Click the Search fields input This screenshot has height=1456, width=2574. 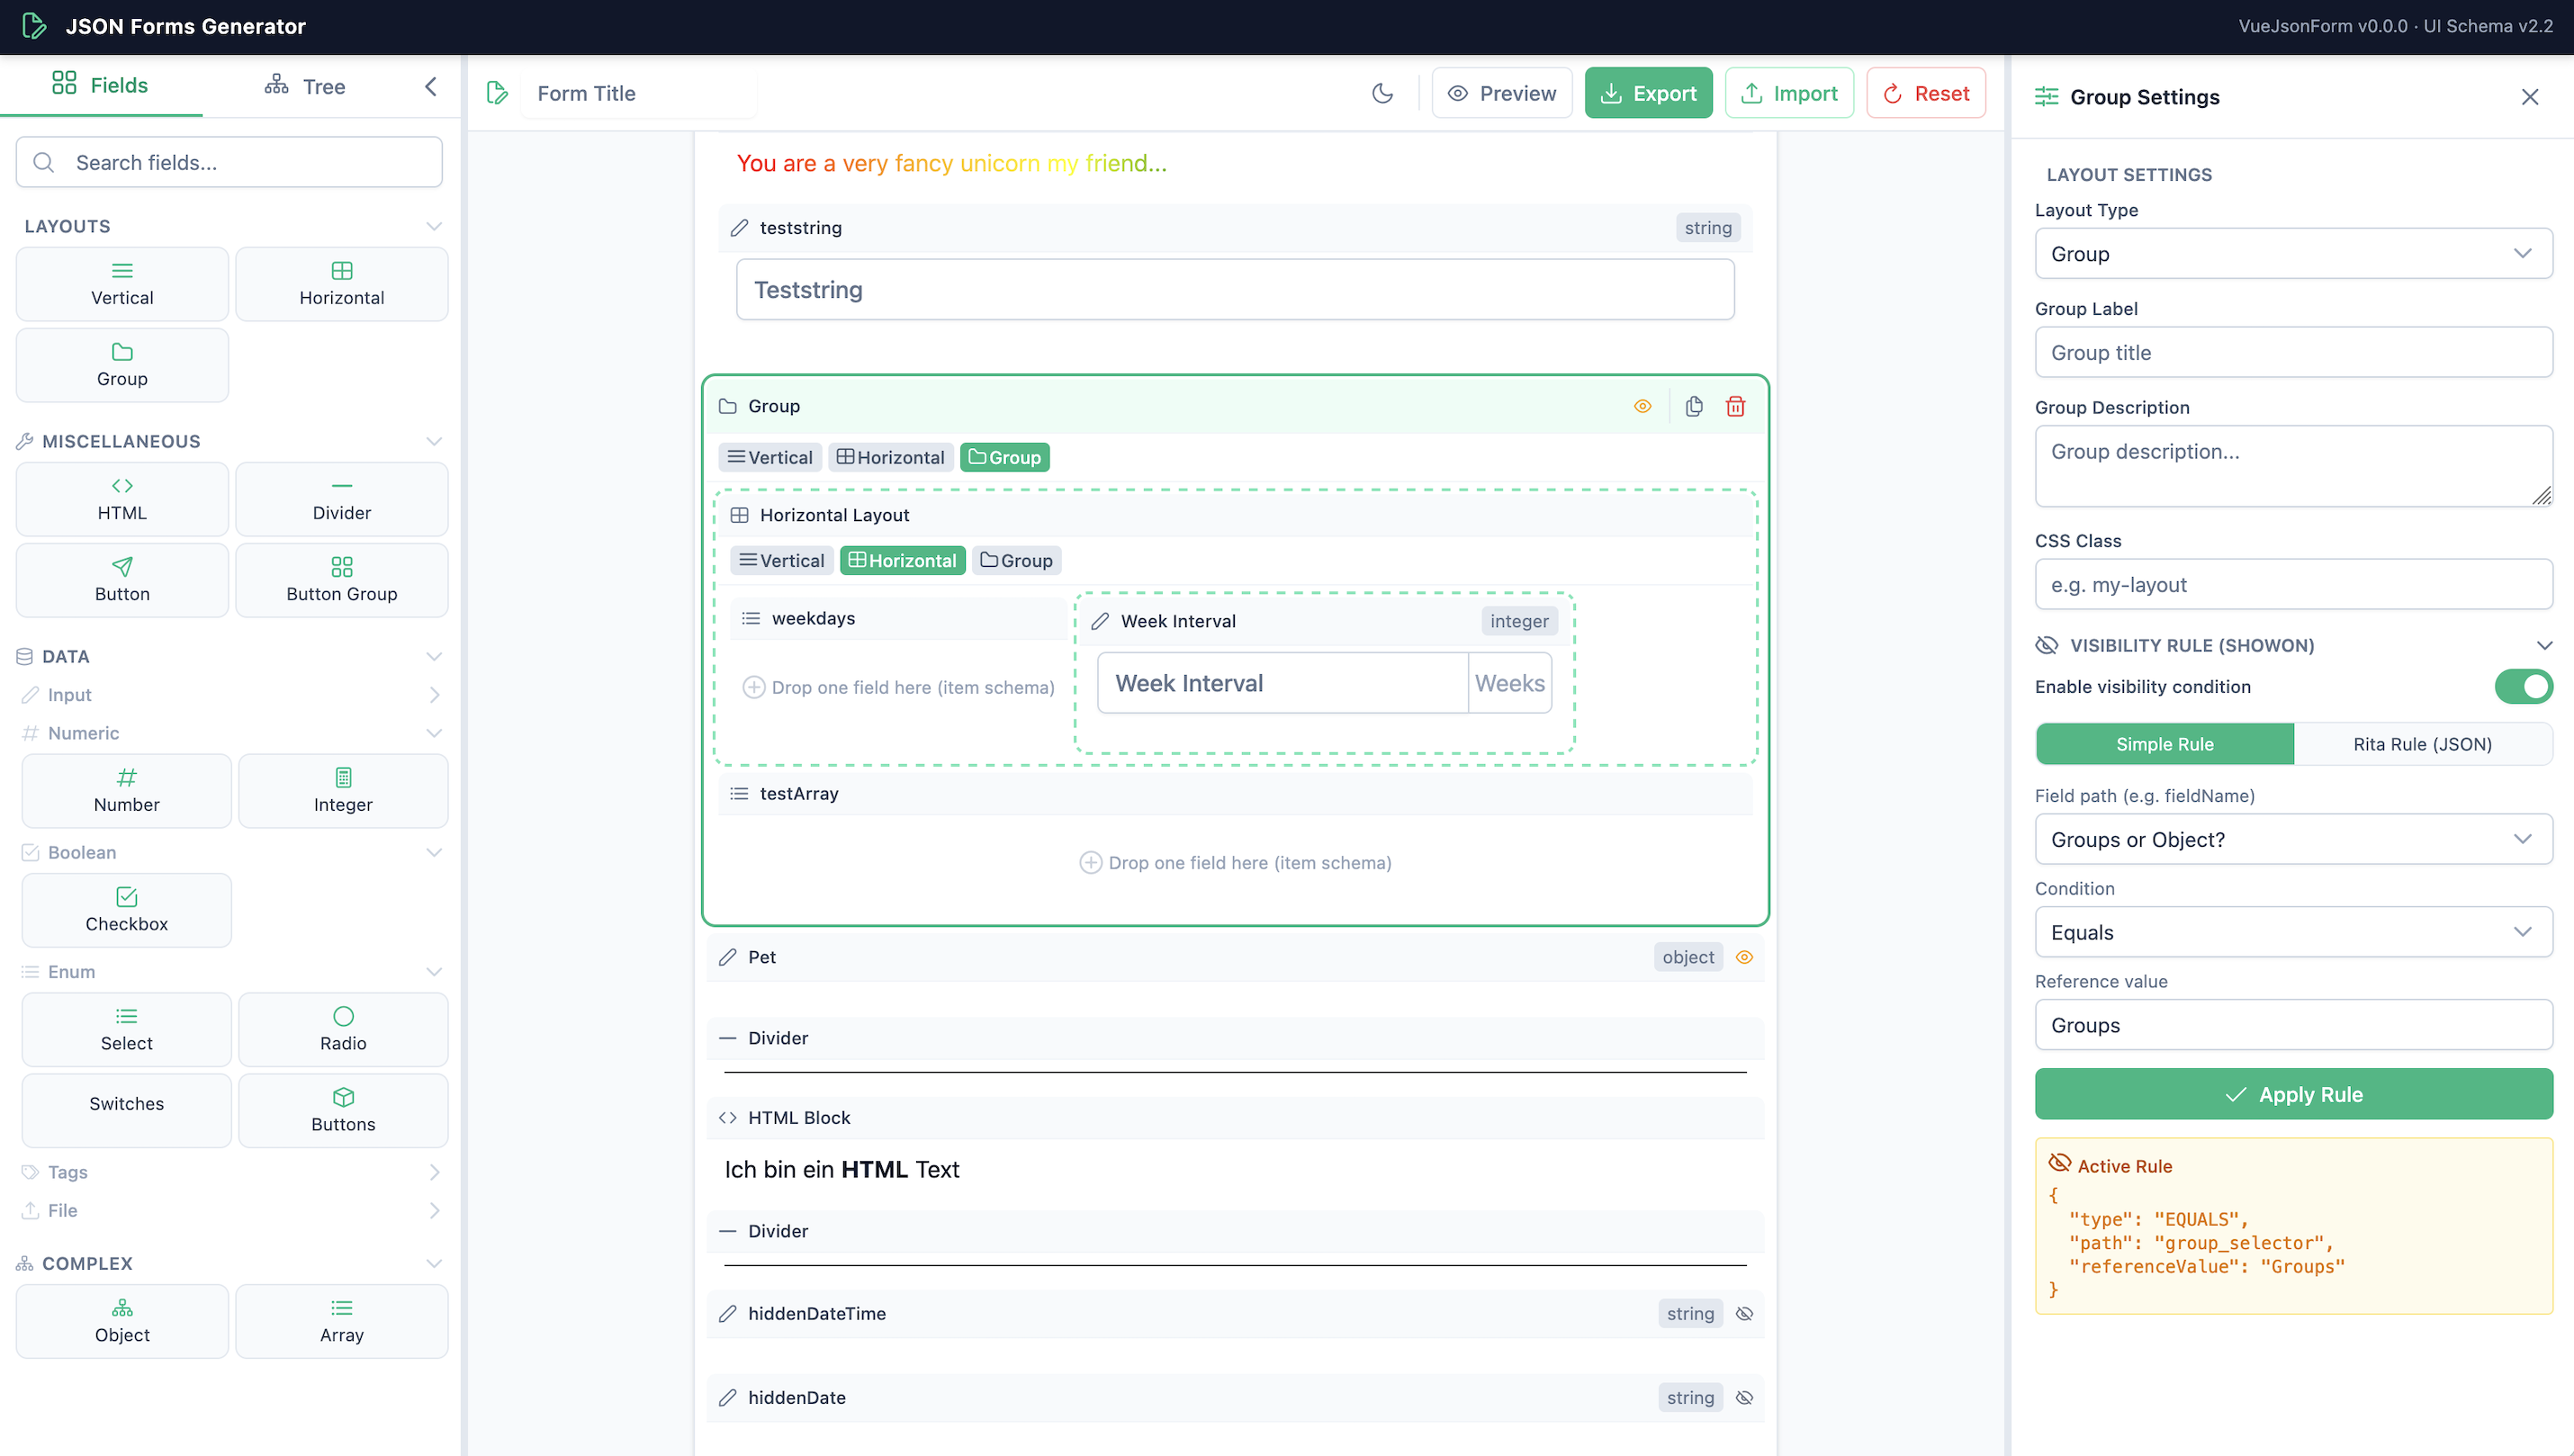[x=229, y=162]
